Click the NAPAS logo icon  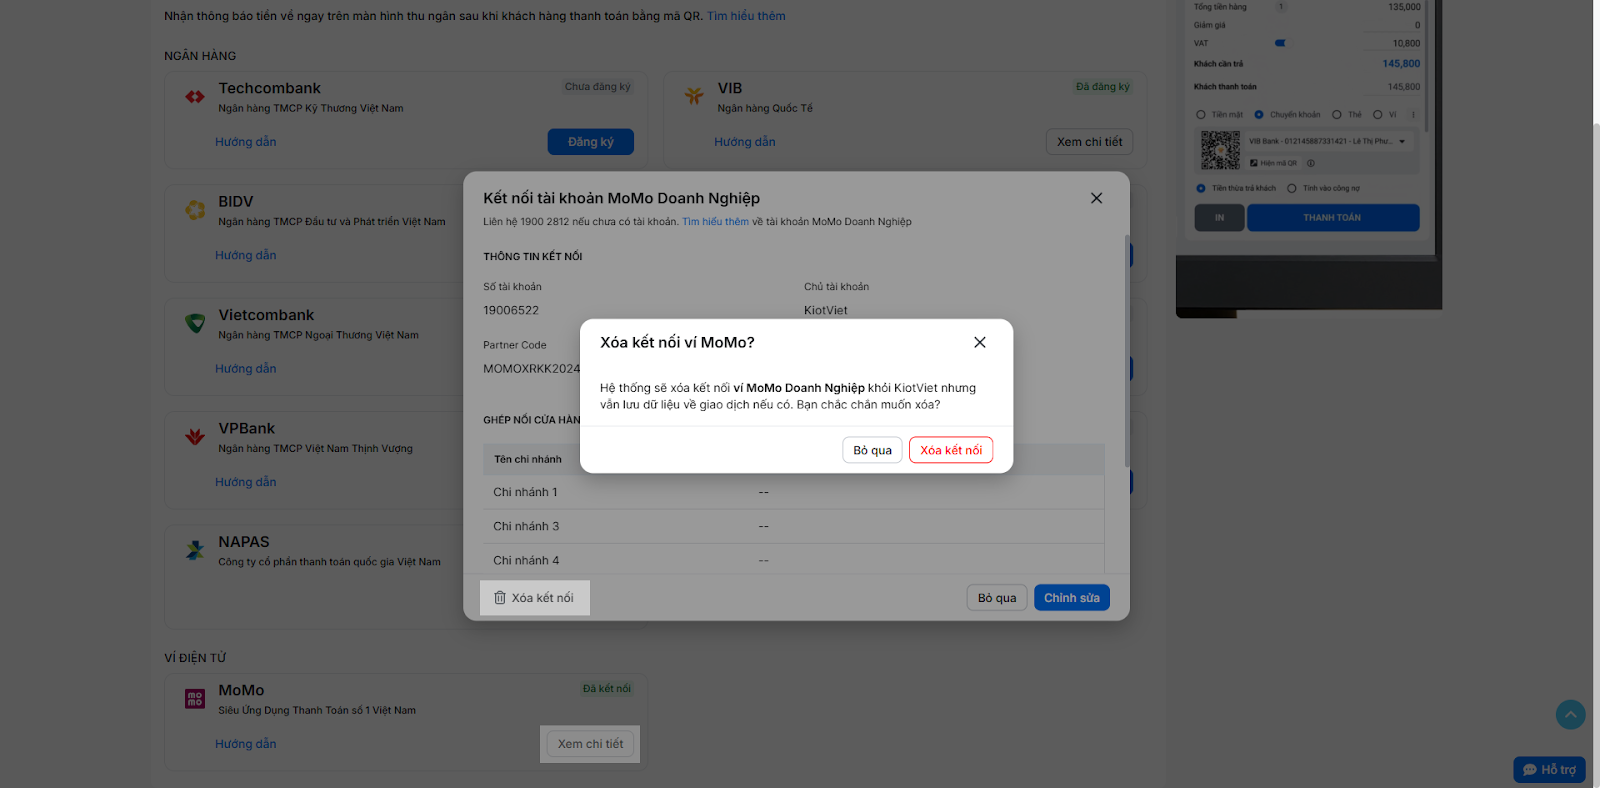point(195,550)
